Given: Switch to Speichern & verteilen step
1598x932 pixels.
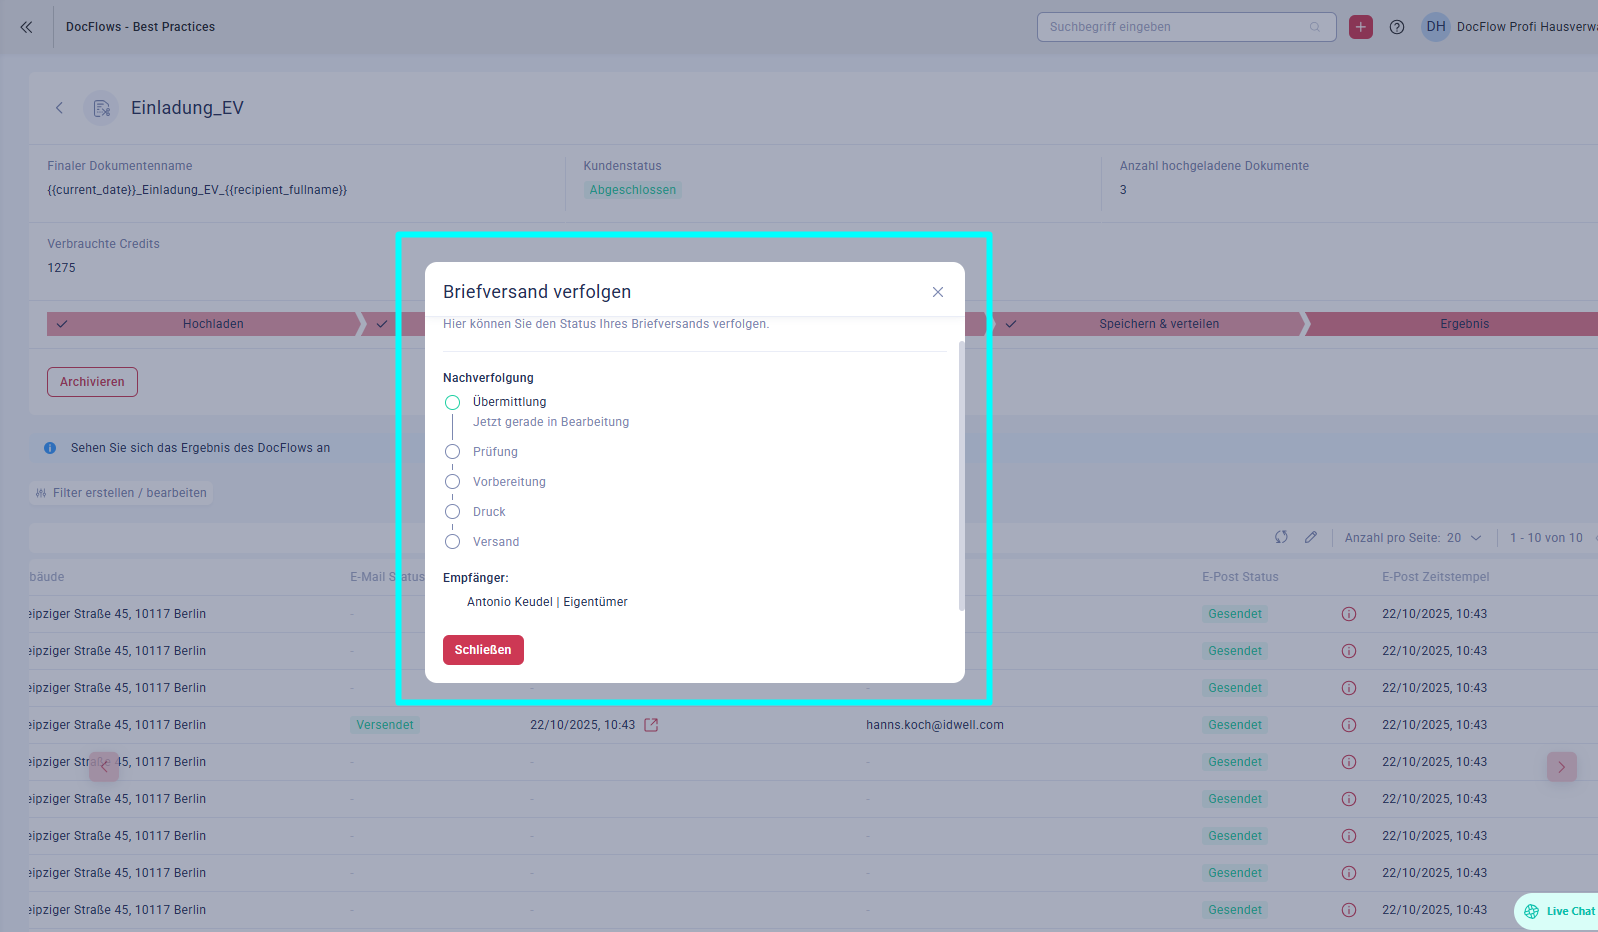Looking at the screenshot, I should [x=1158, y=324].
